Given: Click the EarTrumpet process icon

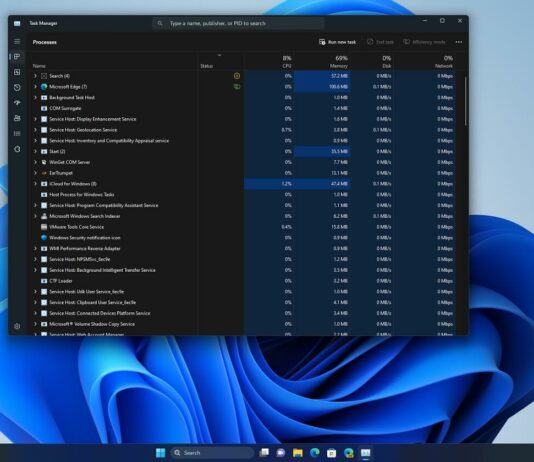Looking at the screenshot, I should (x=44, y=173).
